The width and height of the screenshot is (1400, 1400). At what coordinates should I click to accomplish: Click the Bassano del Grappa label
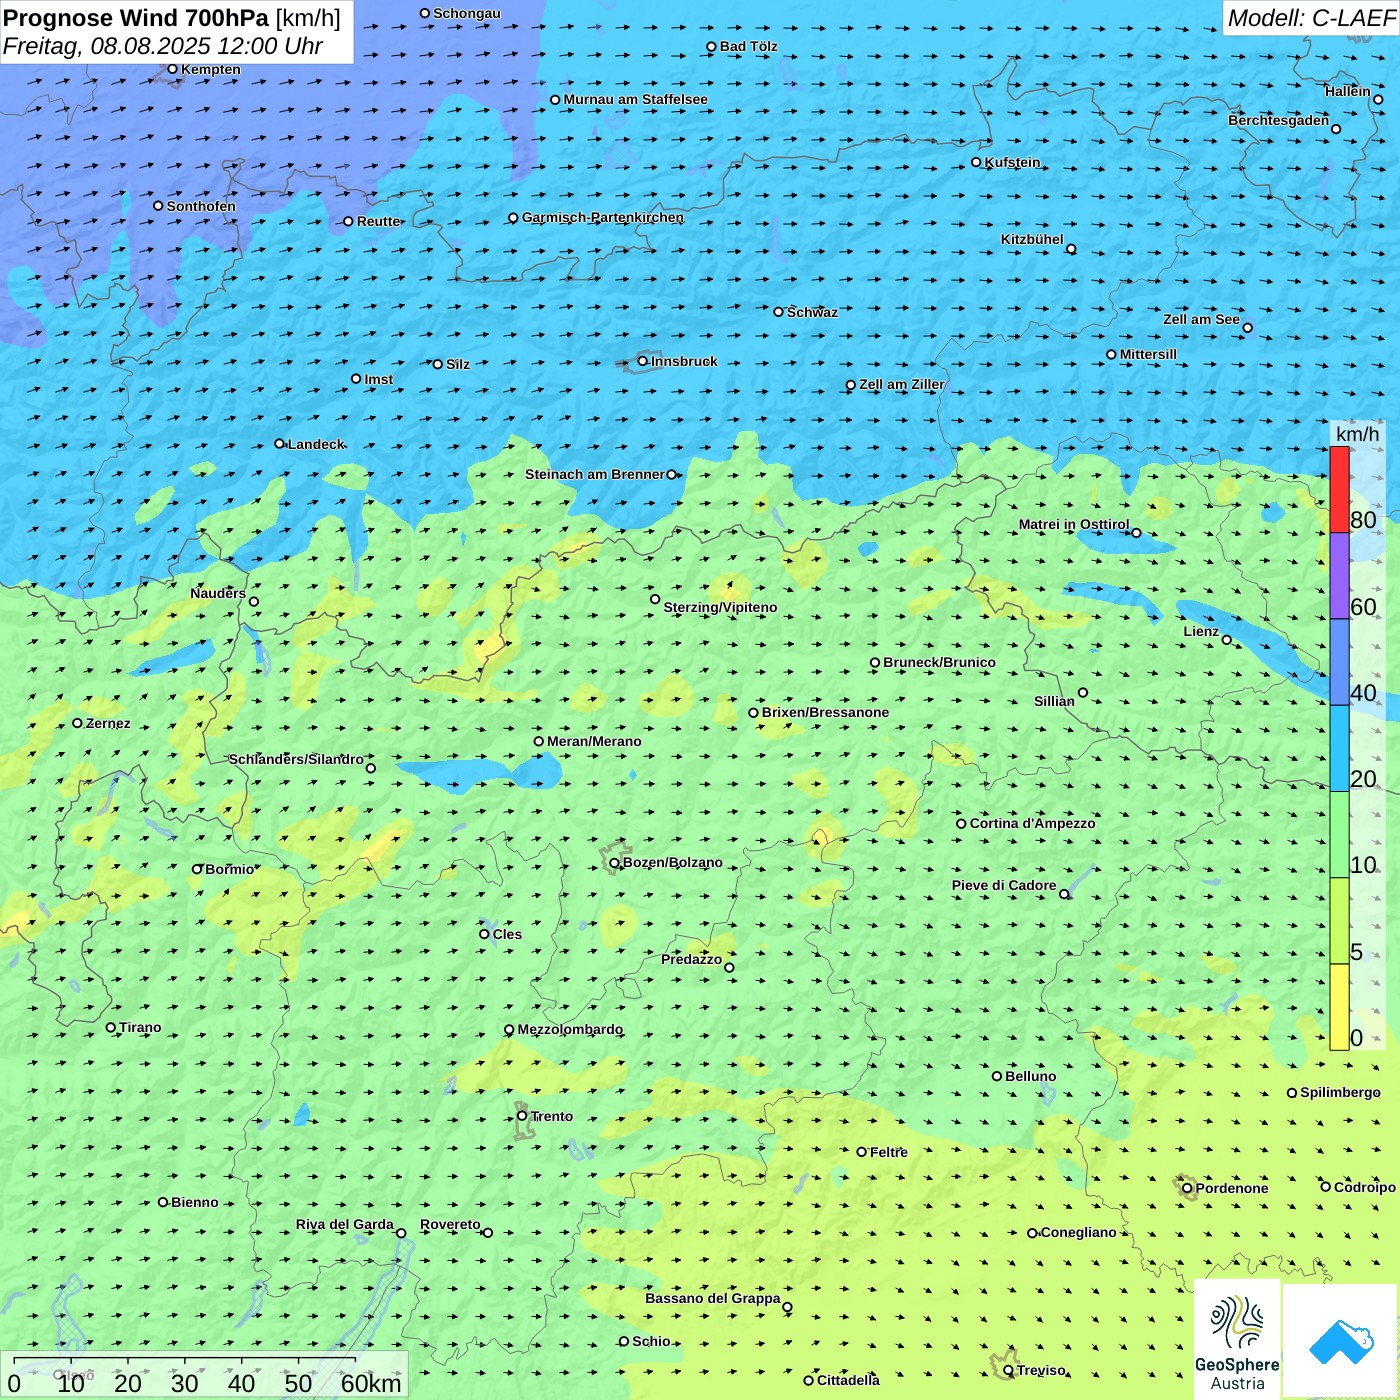point(713,1298)
